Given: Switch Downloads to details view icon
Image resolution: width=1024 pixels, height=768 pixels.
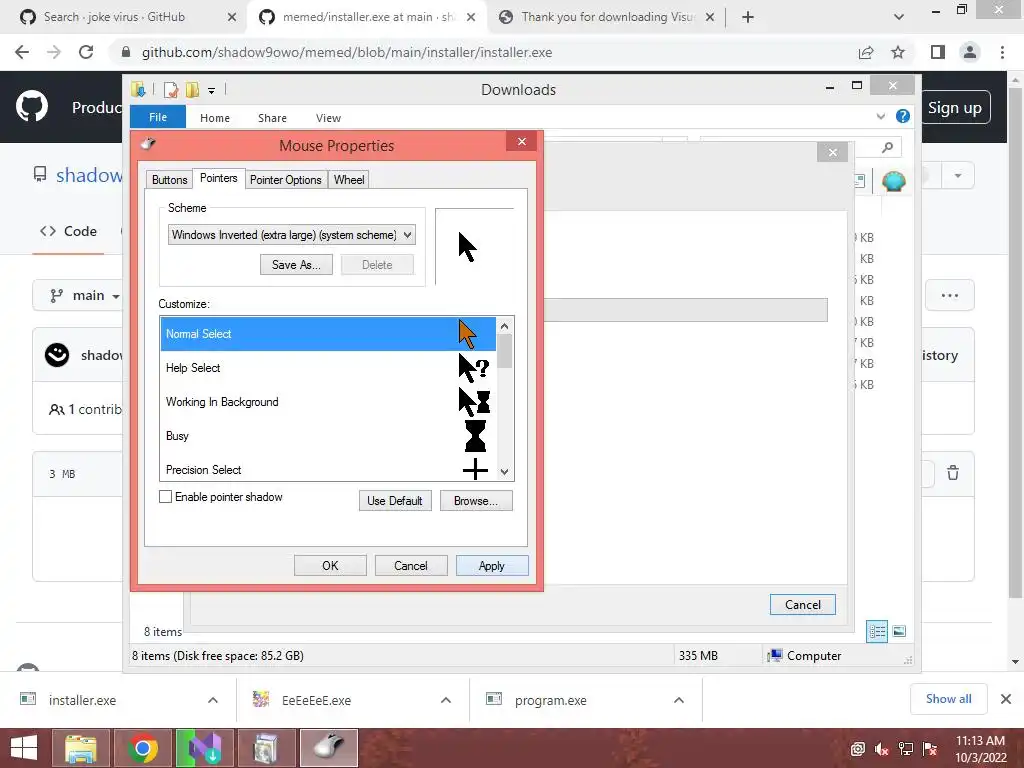Looking at the screenshot, I should pos(877,631).
